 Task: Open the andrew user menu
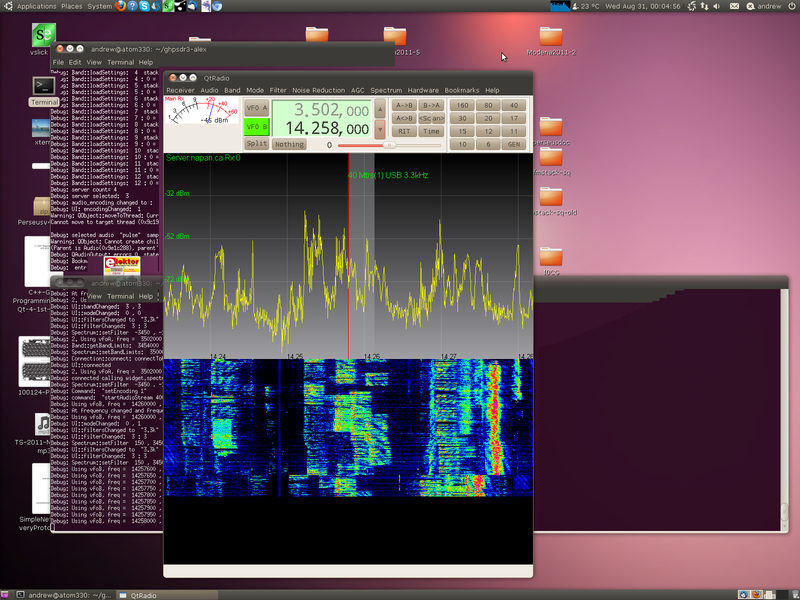pos(764,6)
